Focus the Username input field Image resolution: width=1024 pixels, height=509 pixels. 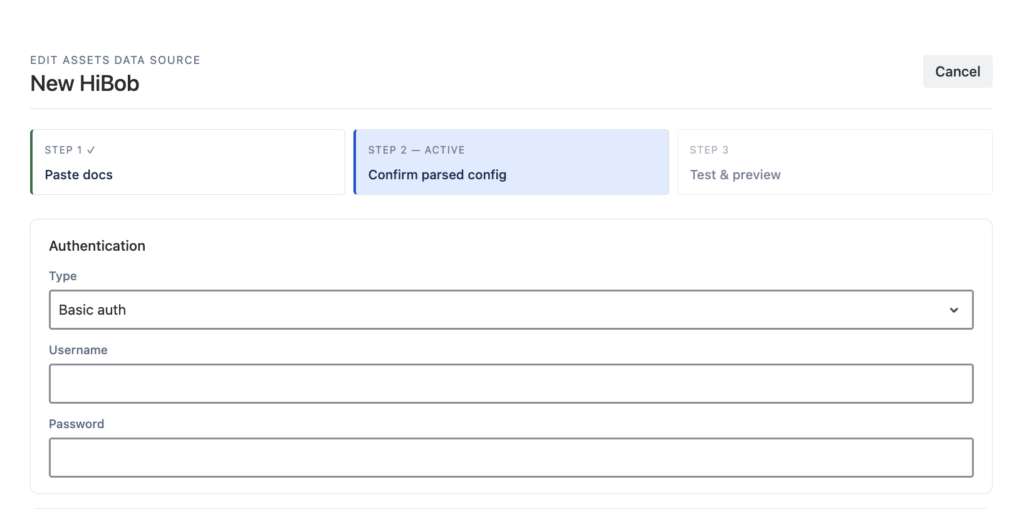[x=511, y=384]
